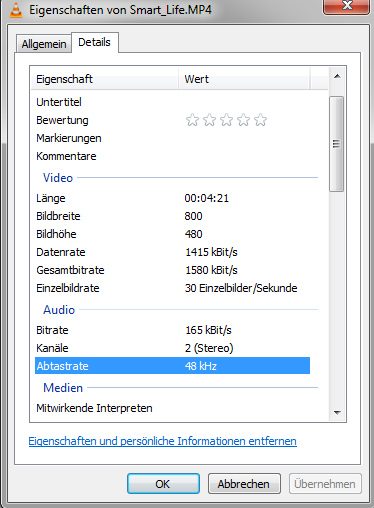Click the value 165 kBit/s
The height and width of the screenshot is (508, 374).
(x=208, y=330)
